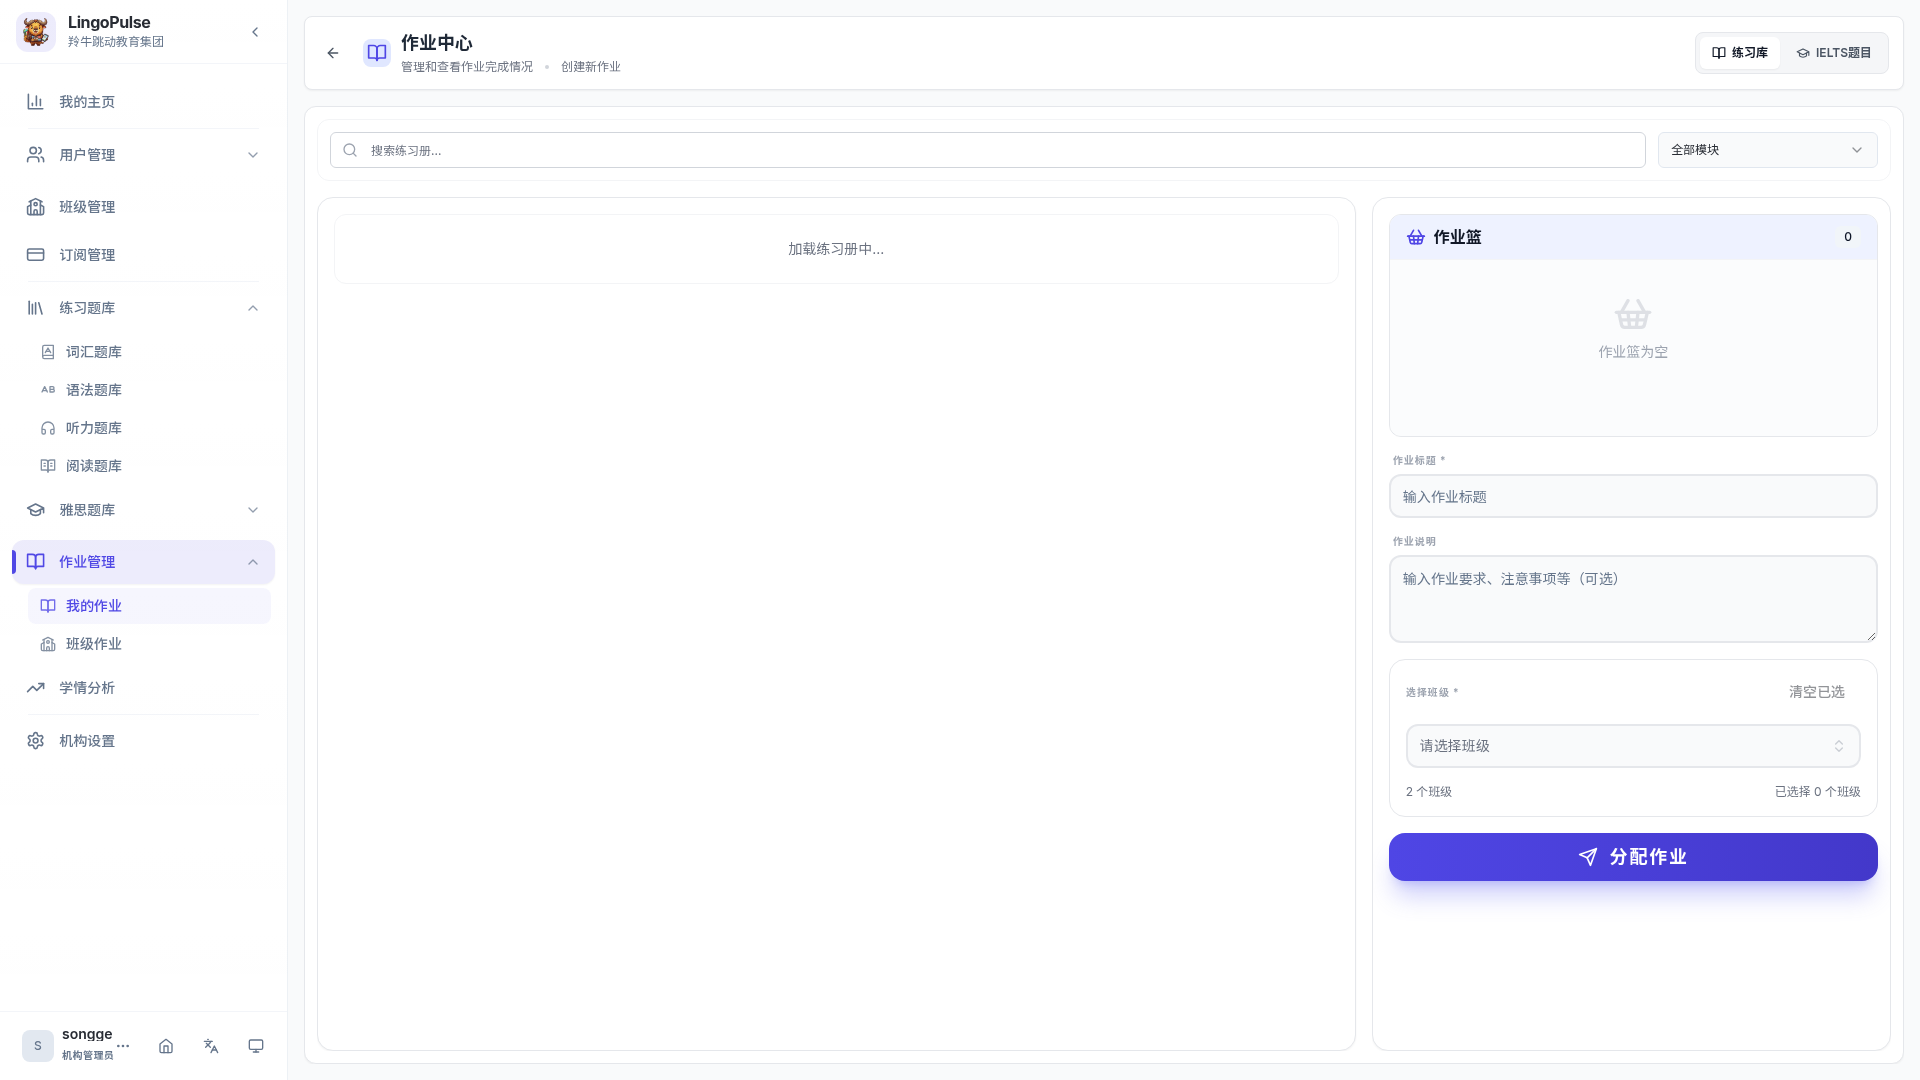Collapse the 作业管理 section
This screenshot has width=1920, height=1080.
pos(253,561)
